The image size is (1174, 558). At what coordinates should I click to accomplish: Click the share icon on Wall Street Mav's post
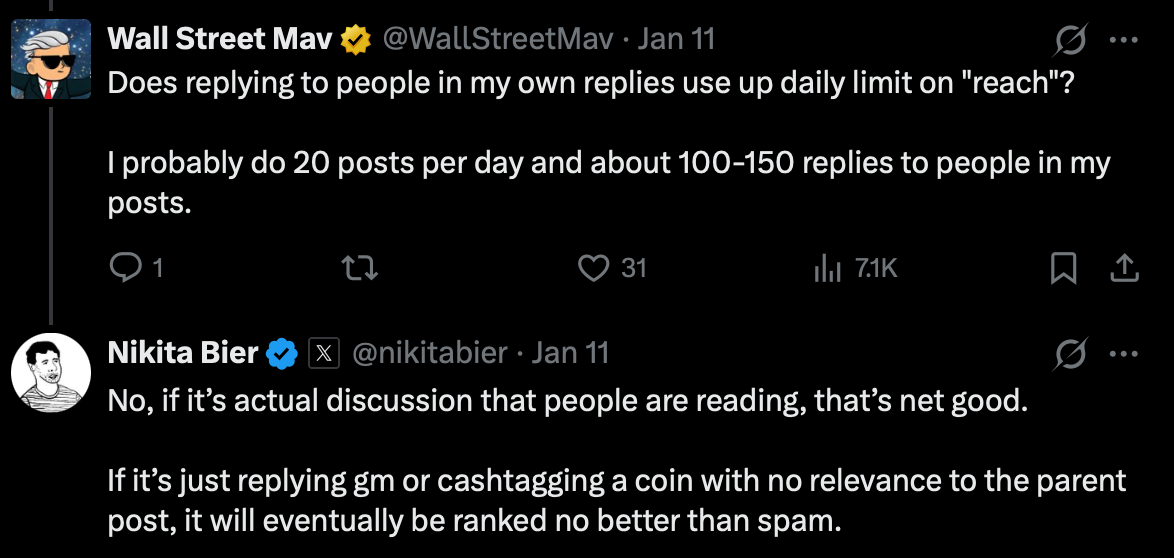1124,268
